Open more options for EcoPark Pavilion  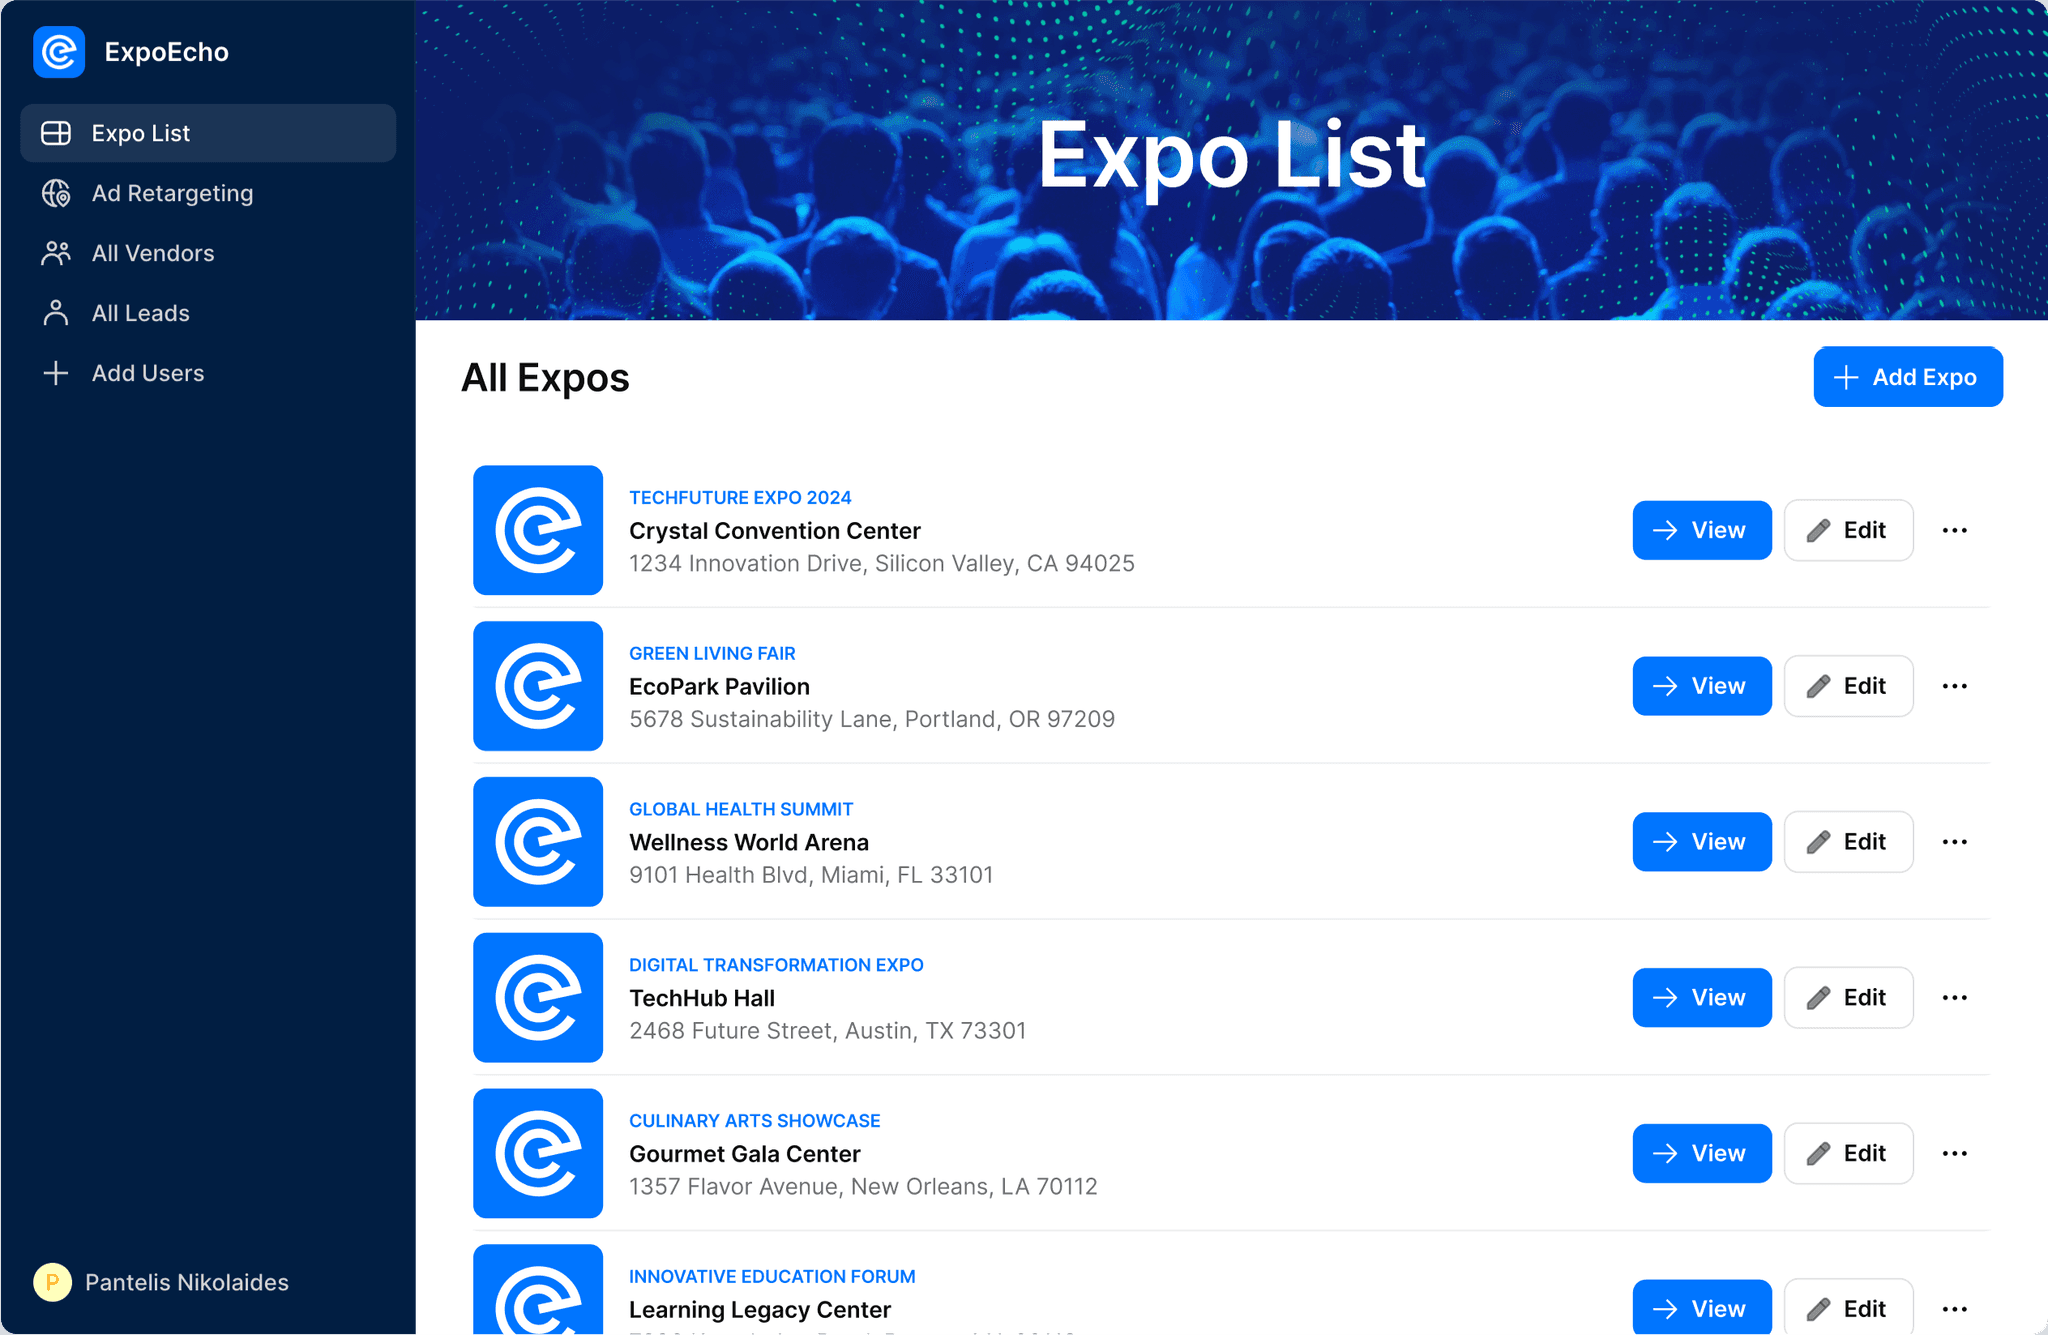1954,686
